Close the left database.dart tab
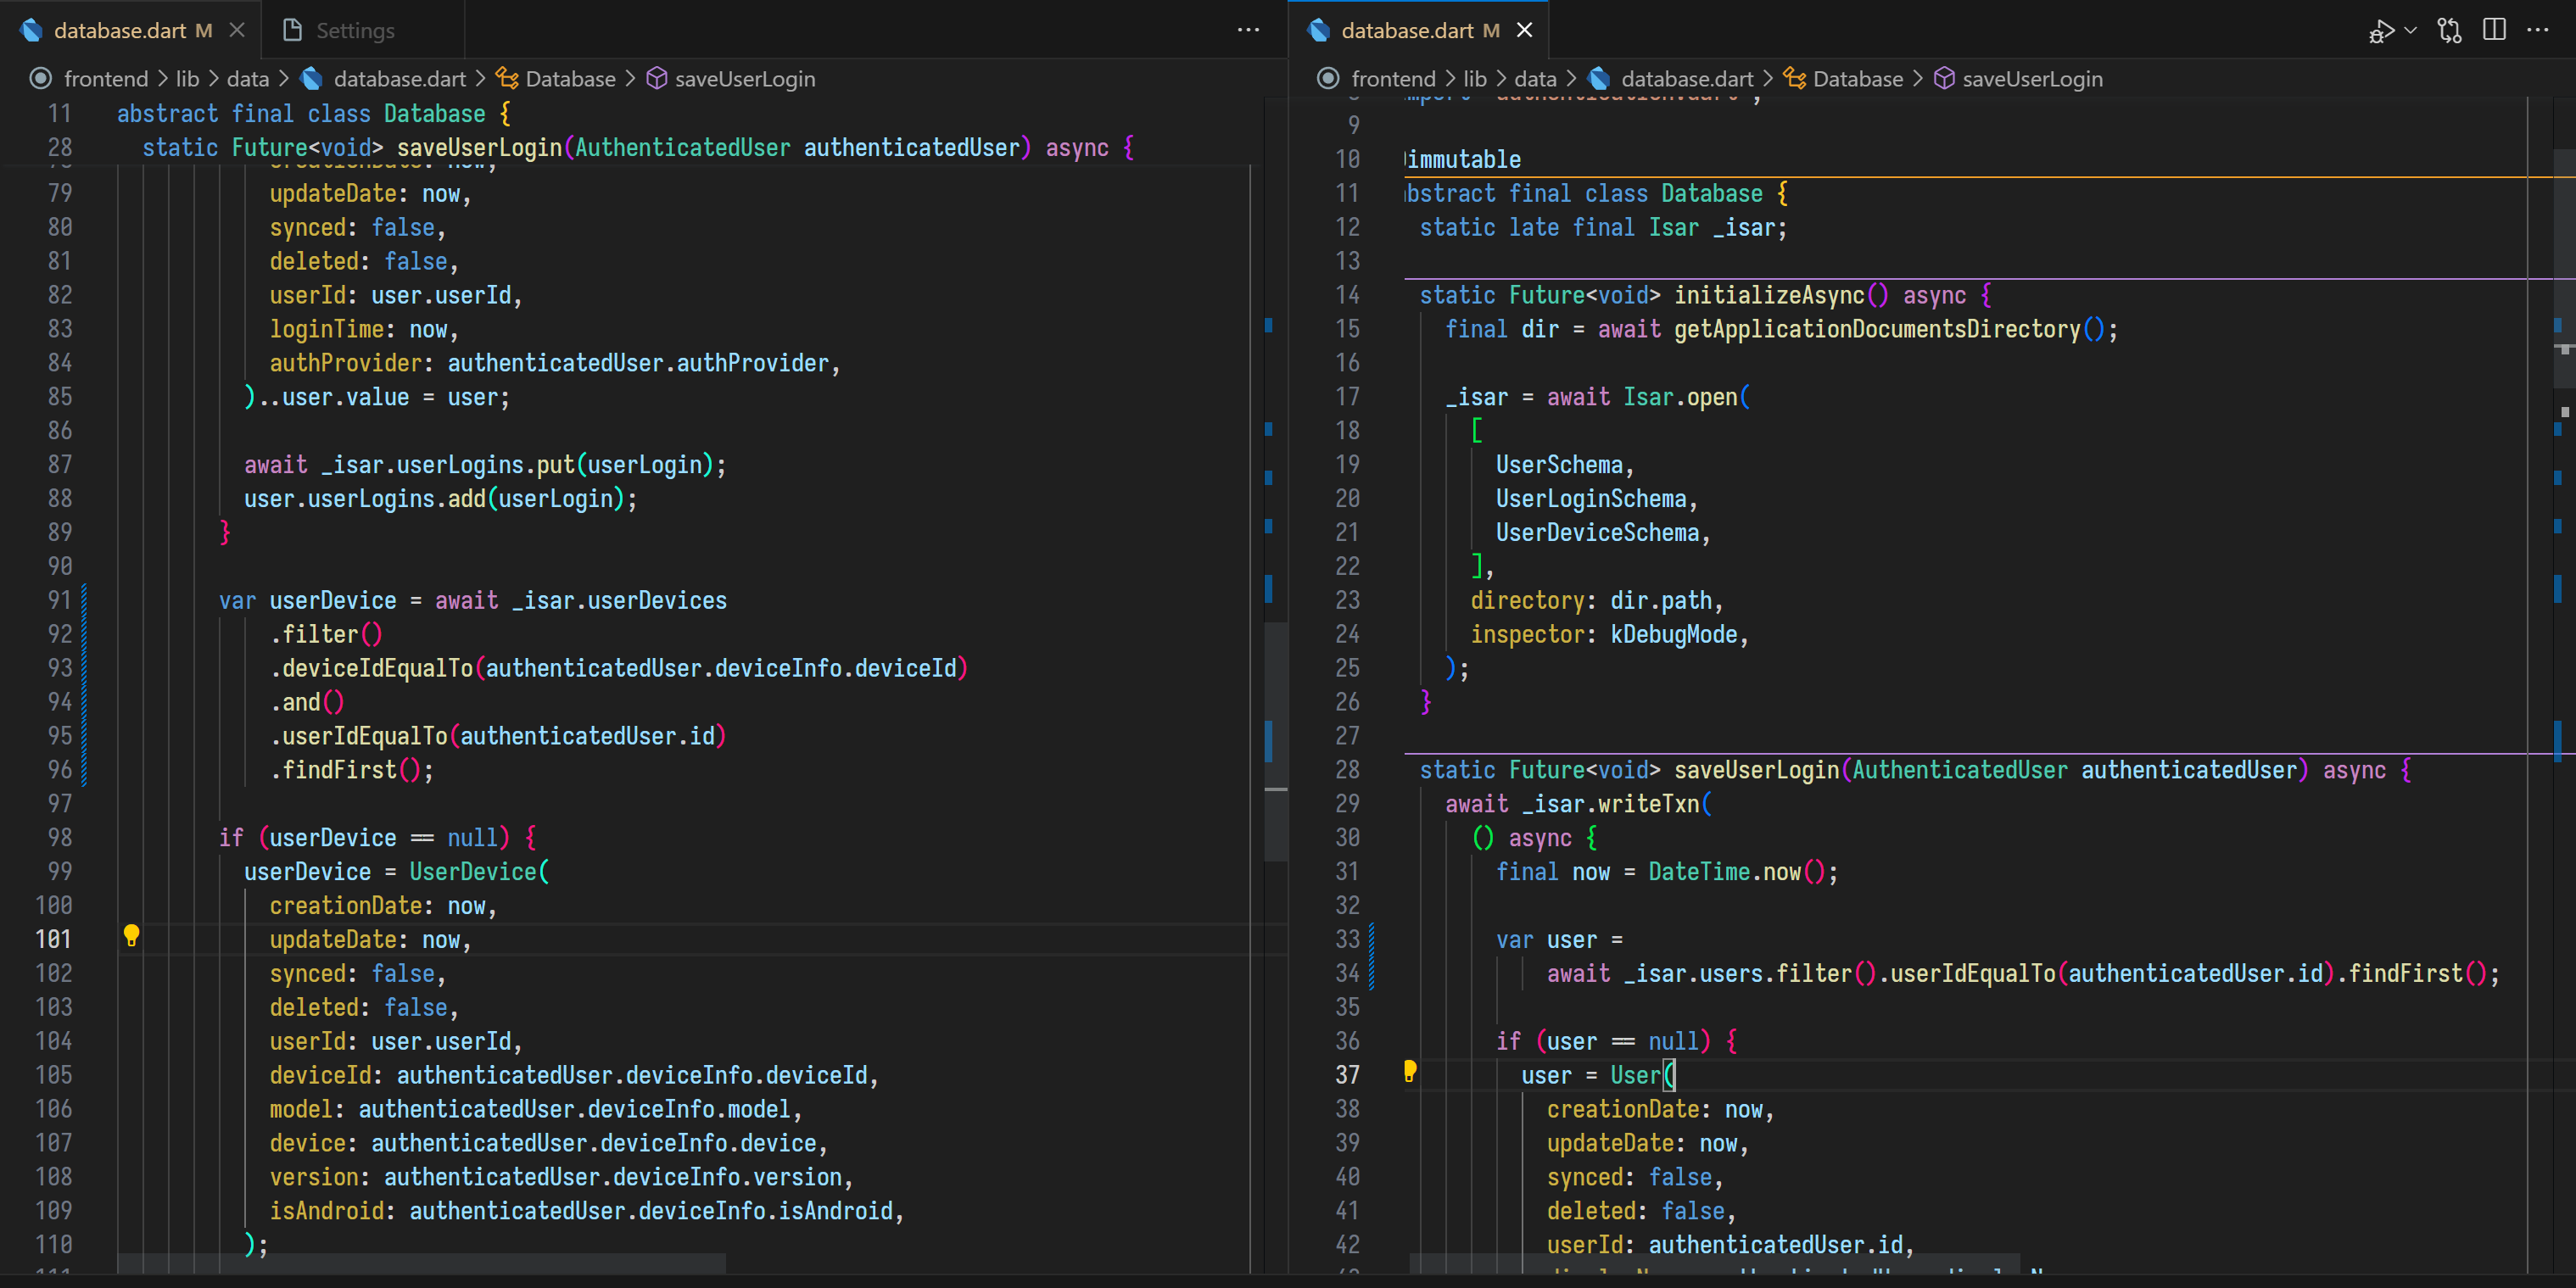The width and height of the screenshot is (2576, 1288). pos(237,30)
